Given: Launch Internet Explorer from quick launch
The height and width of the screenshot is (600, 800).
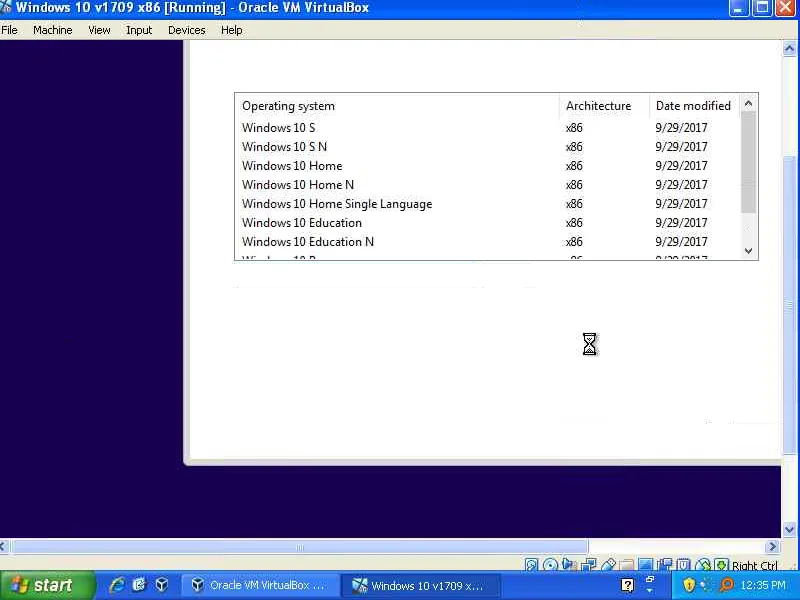Looking at the screenshot, I should (117, 585).
